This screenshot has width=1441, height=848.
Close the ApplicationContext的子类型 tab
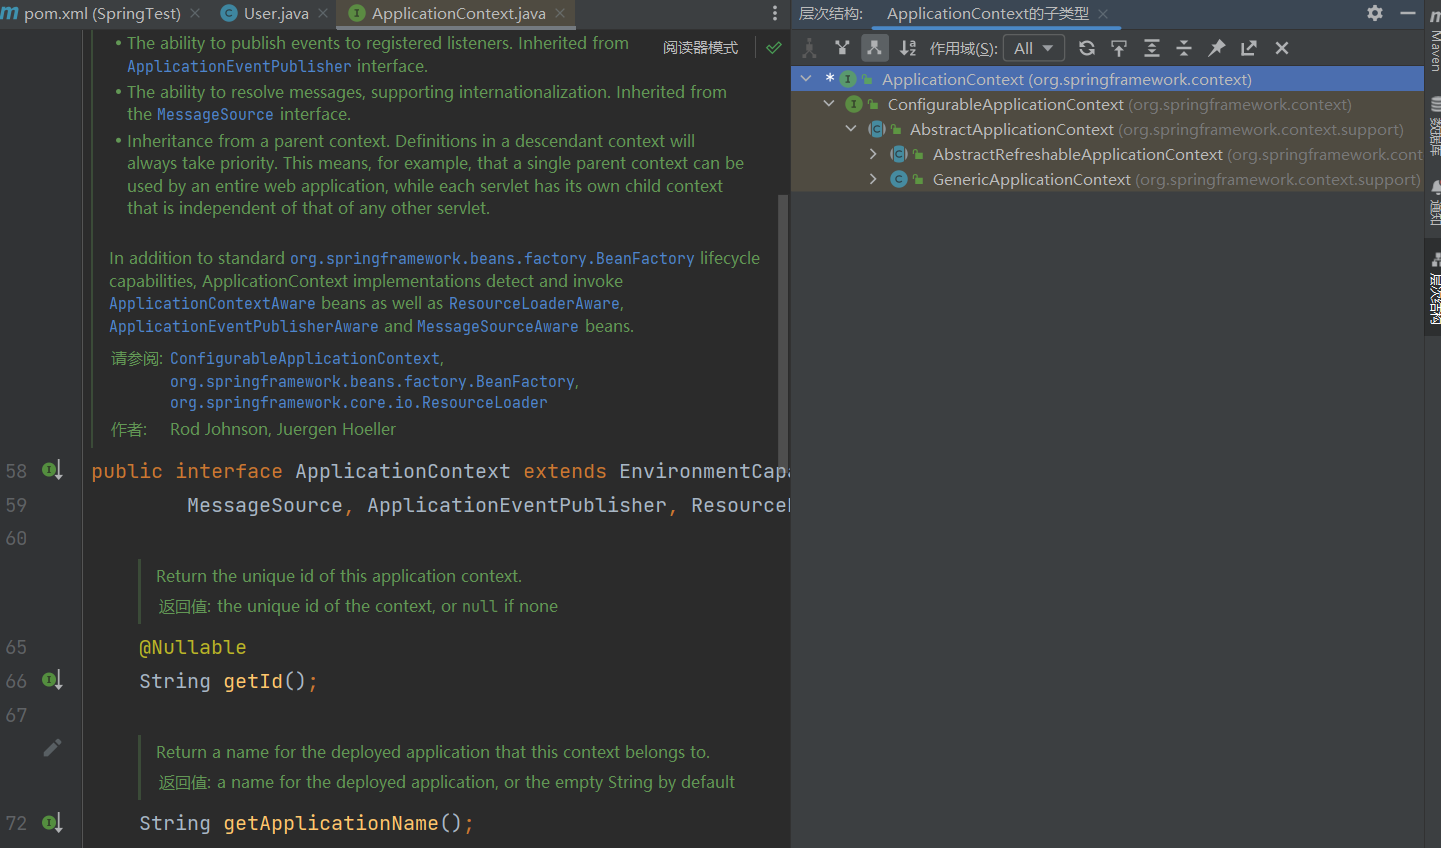pos(1103,13)
